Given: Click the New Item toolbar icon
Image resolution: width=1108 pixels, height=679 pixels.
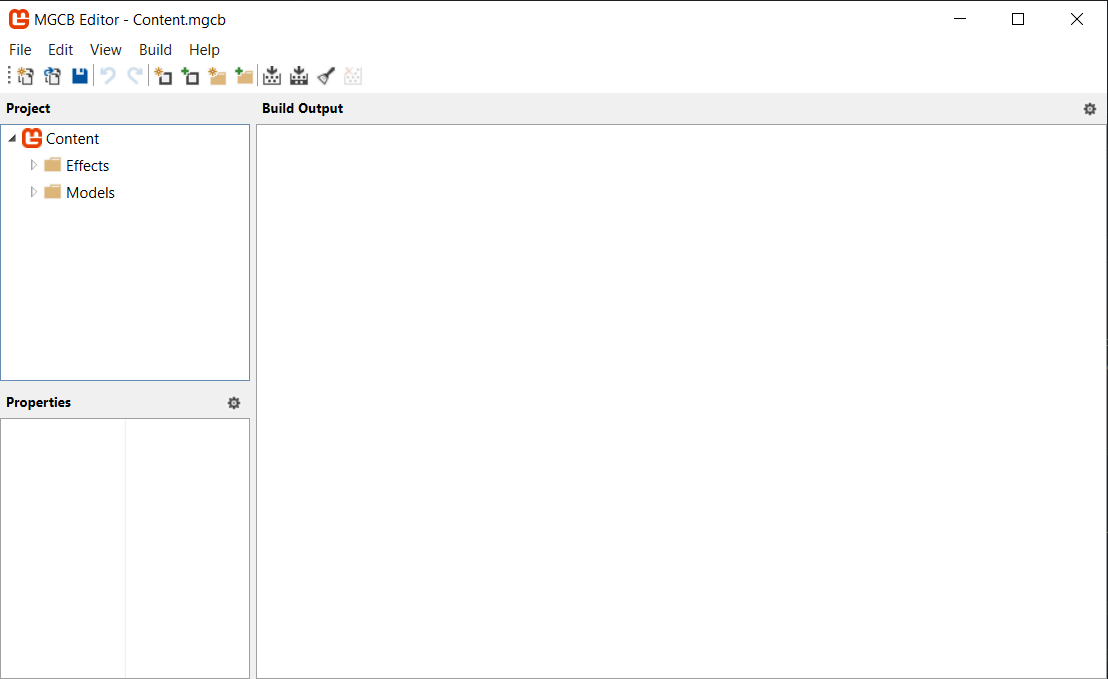Looking at the screenshot, I should pos(163,76).
